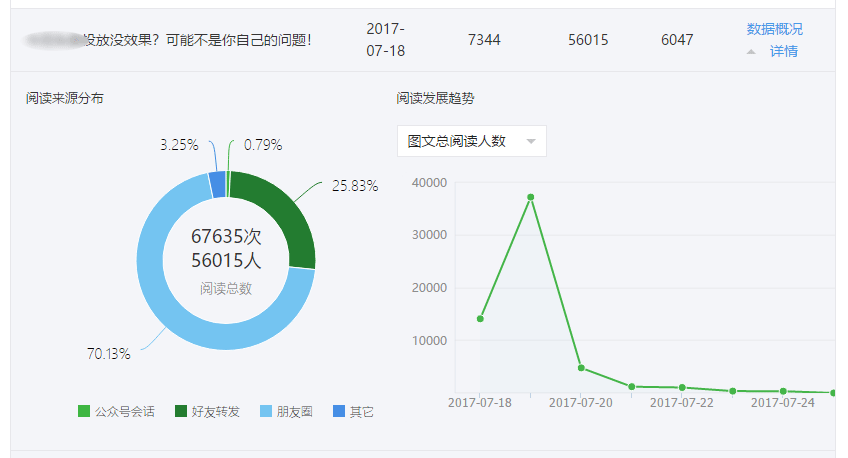This screenshot has height=458, width=848.
Task: Click the data point at 2017-07-24
Action: point(783,391)
